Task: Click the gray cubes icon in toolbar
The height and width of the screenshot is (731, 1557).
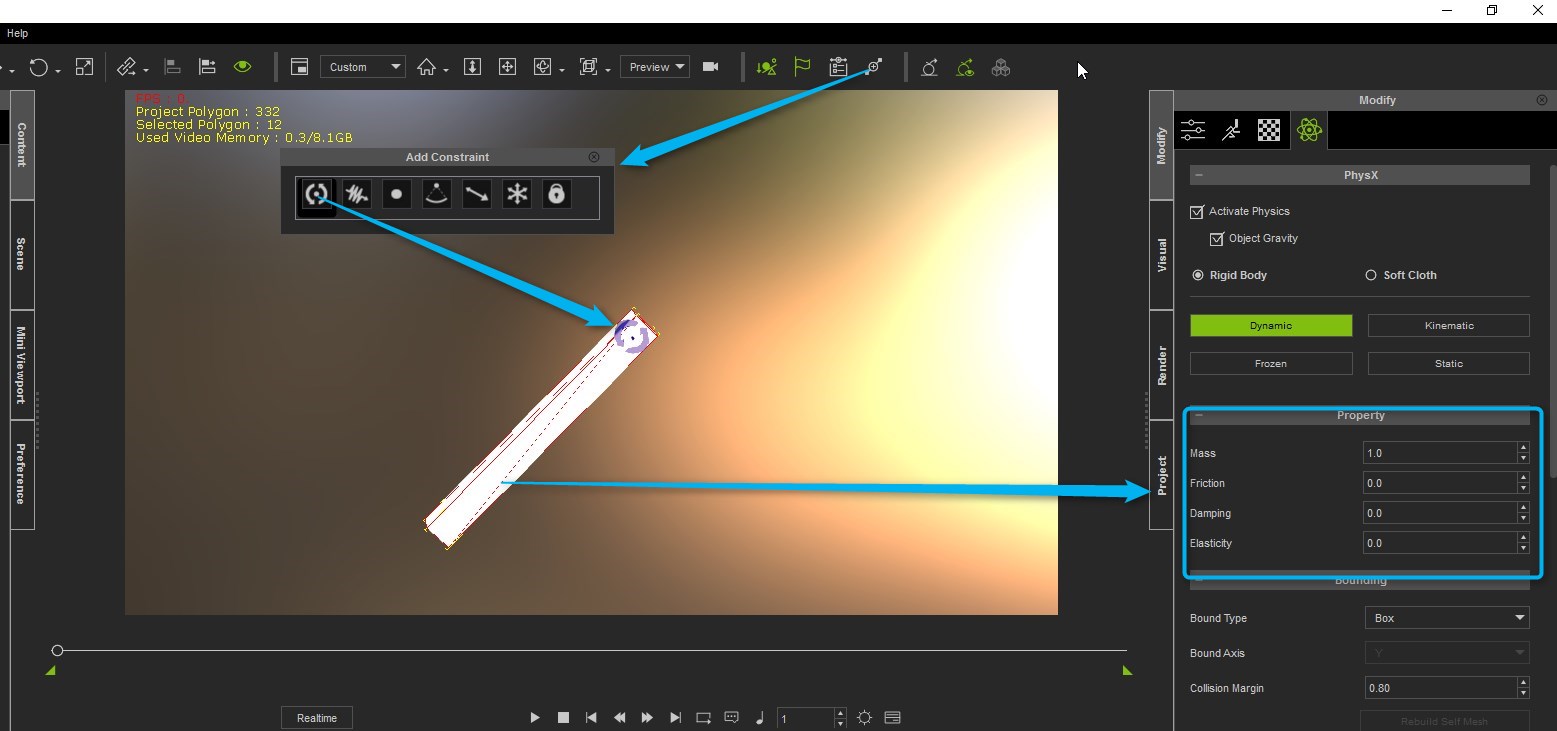Action: [1000, 67]
